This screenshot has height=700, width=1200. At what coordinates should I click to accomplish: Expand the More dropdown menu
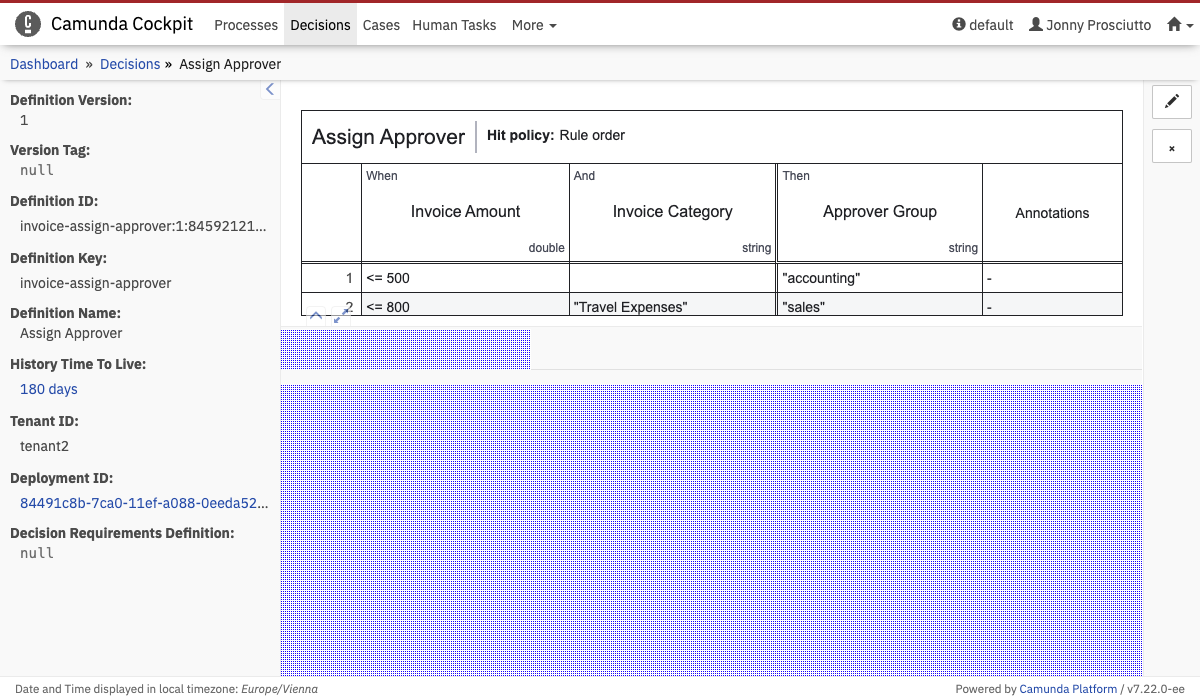coord(534,25)
